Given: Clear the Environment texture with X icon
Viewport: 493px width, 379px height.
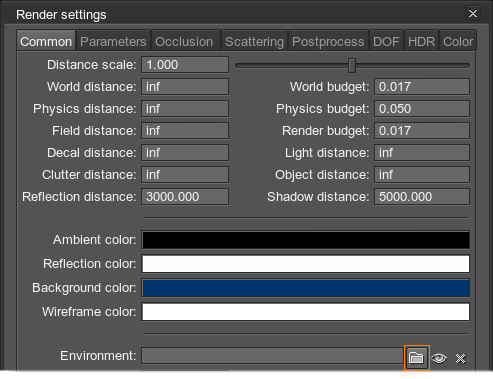Looking at the screenshot, I should click(x=460, y=359).
